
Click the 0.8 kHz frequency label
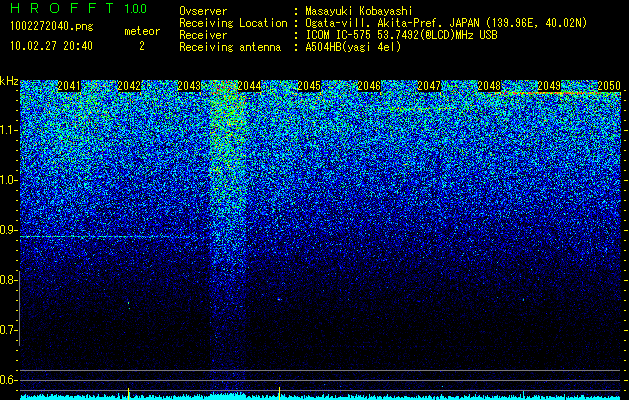click(8, 280)
